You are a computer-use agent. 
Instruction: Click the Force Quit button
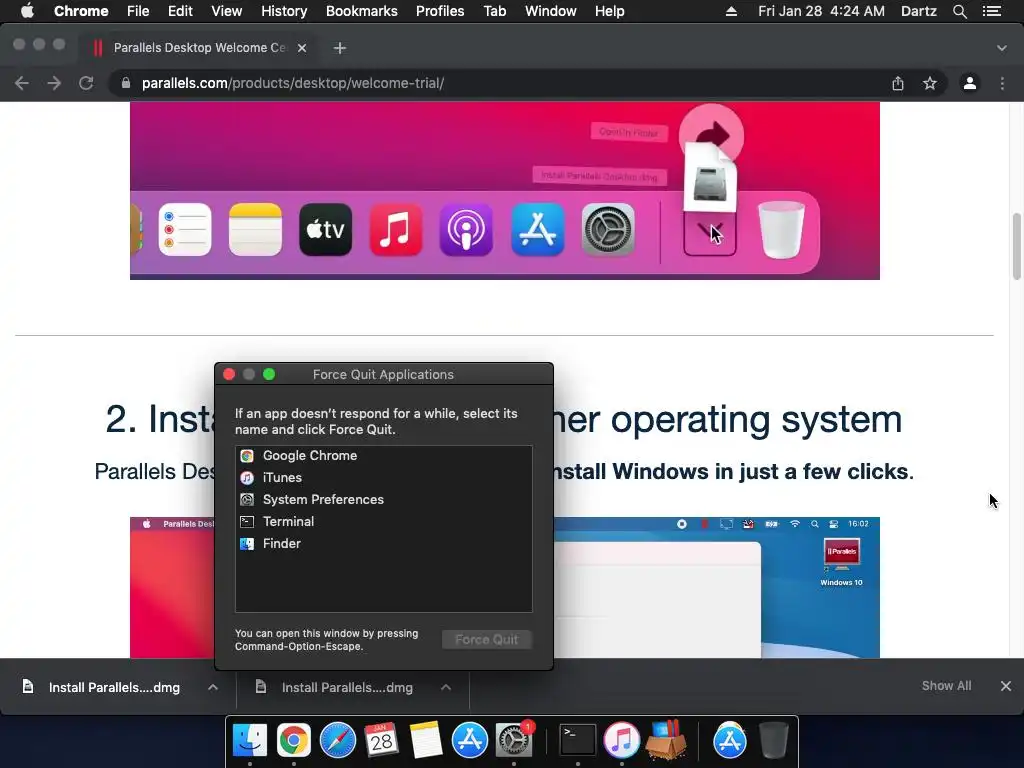[487, 640]
